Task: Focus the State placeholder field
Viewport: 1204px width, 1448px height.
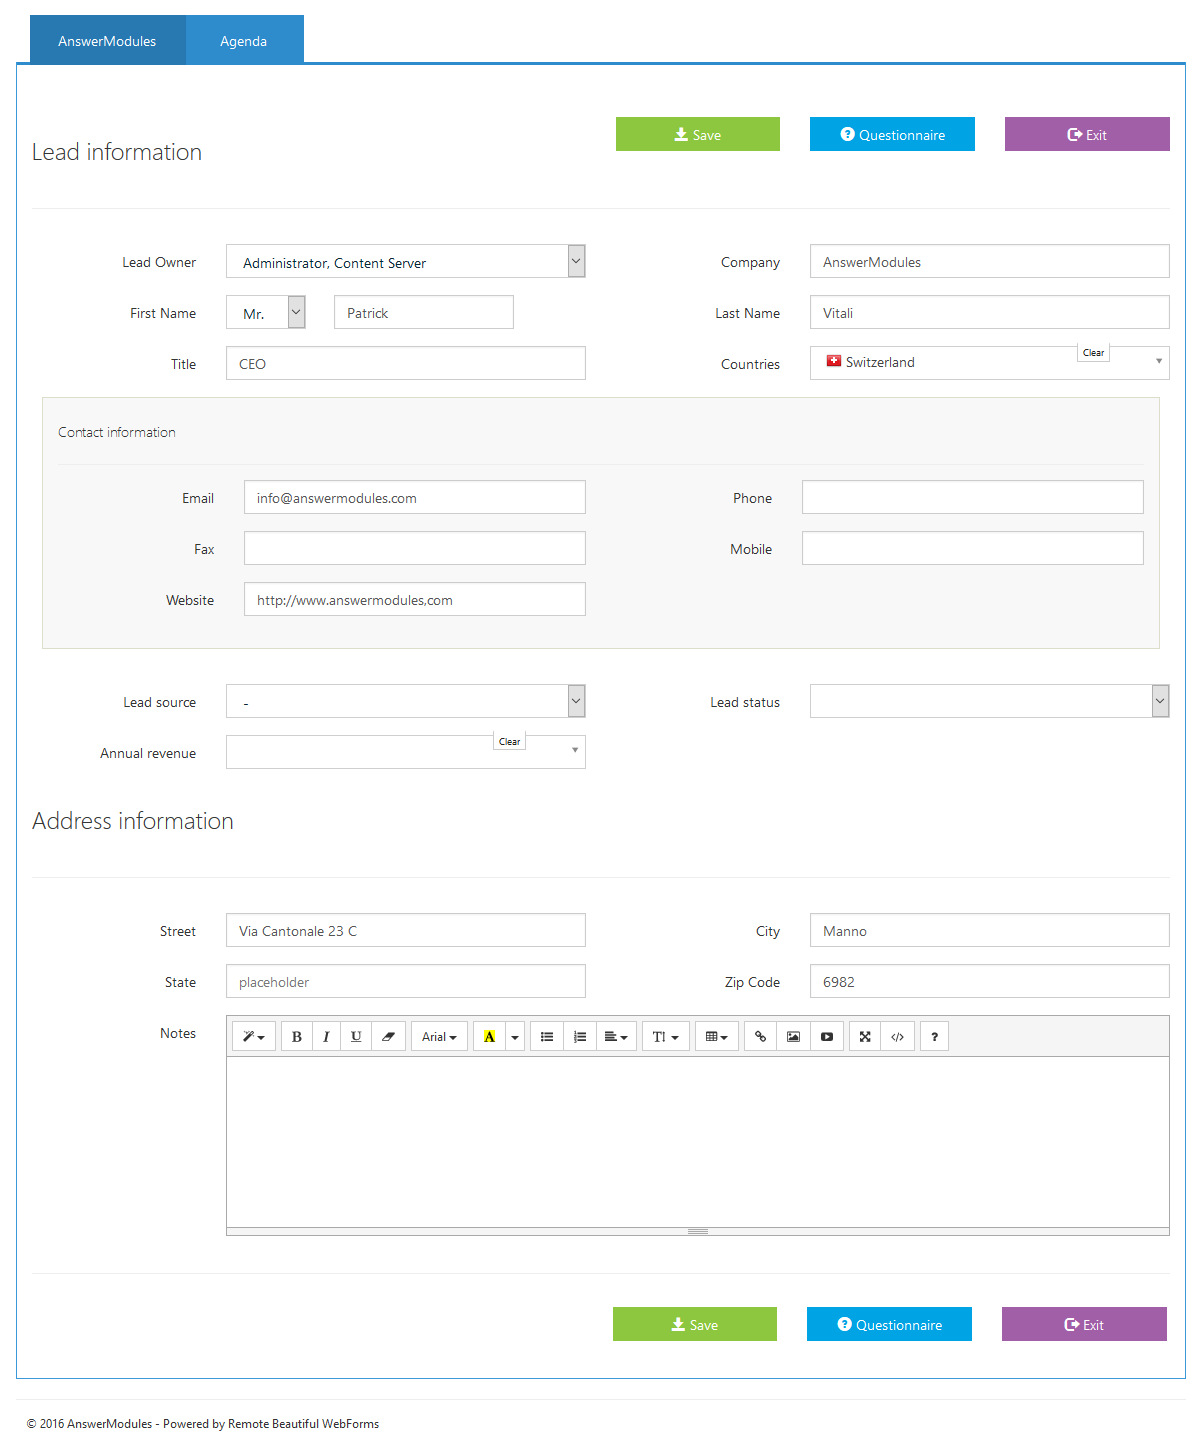Action: coord(406,981)
